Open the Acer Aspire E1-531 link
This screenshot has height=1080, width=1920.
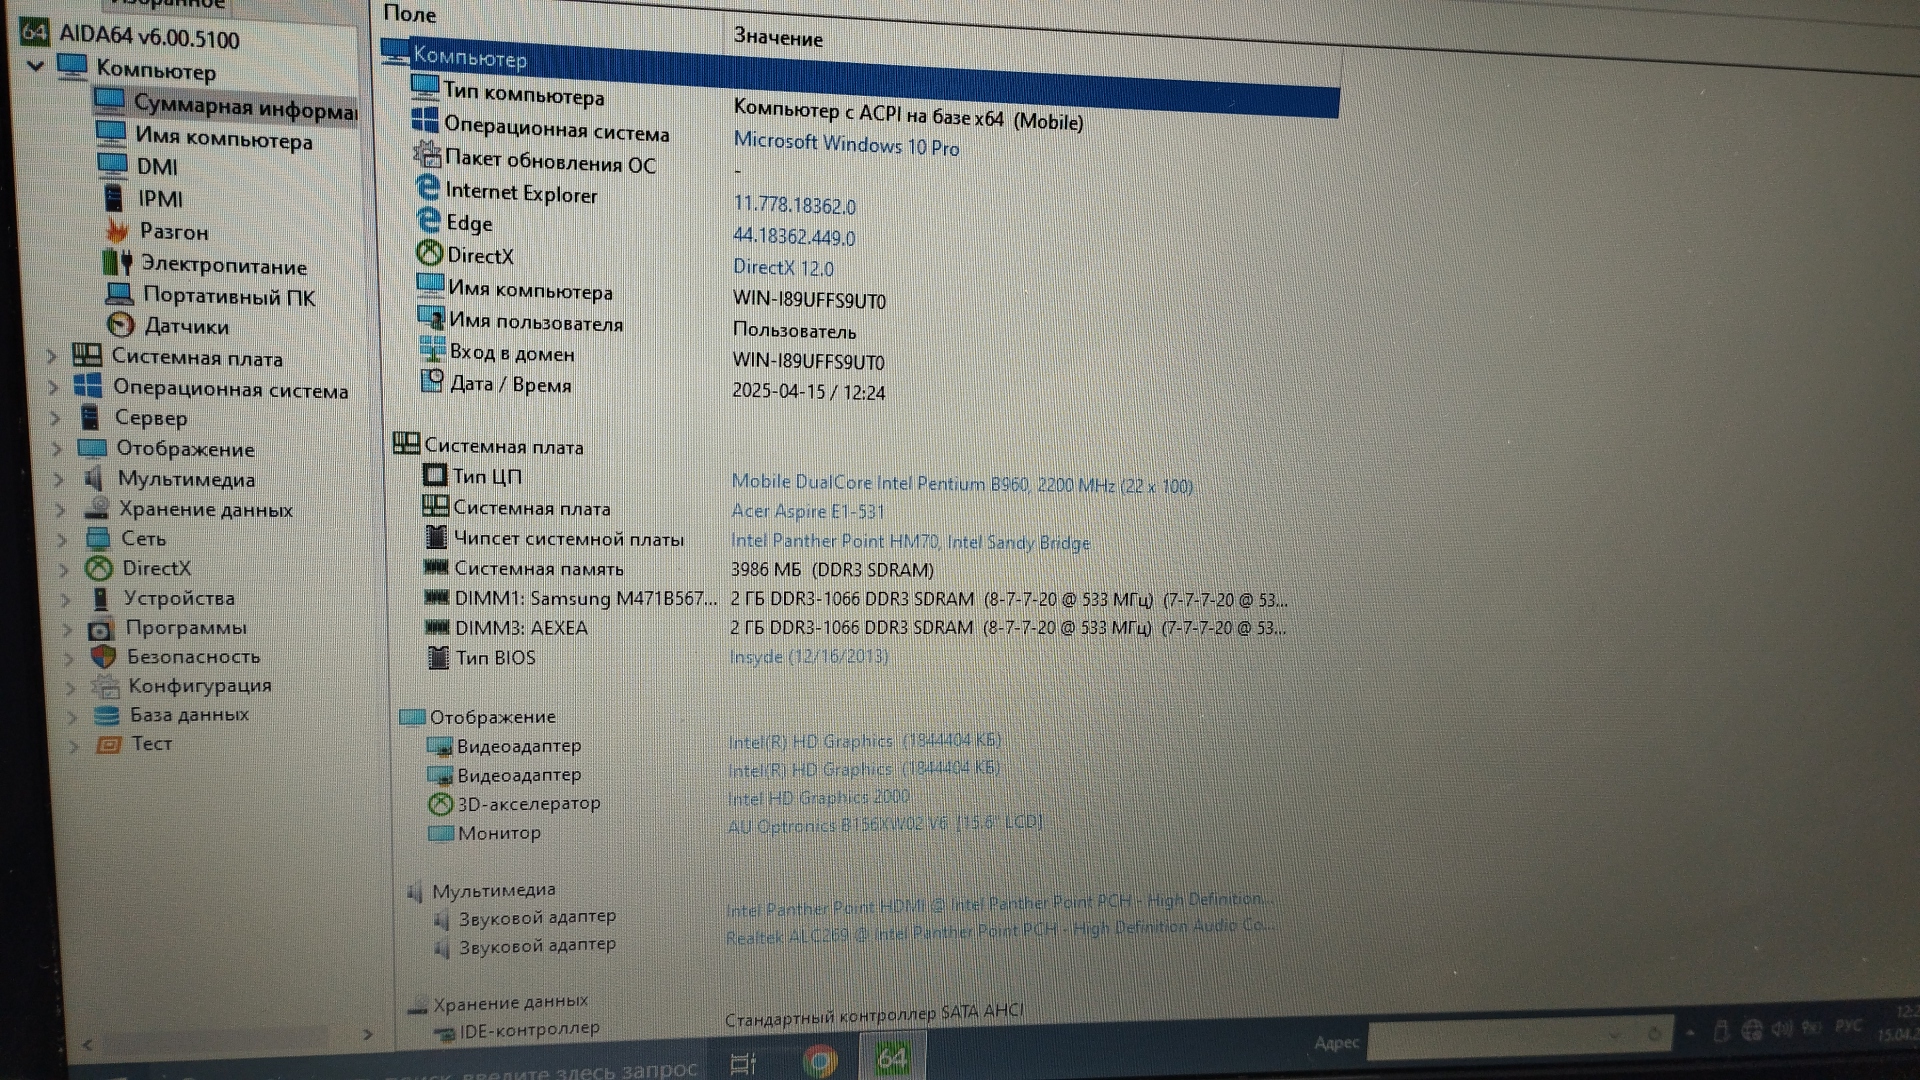tap(808, 511)
